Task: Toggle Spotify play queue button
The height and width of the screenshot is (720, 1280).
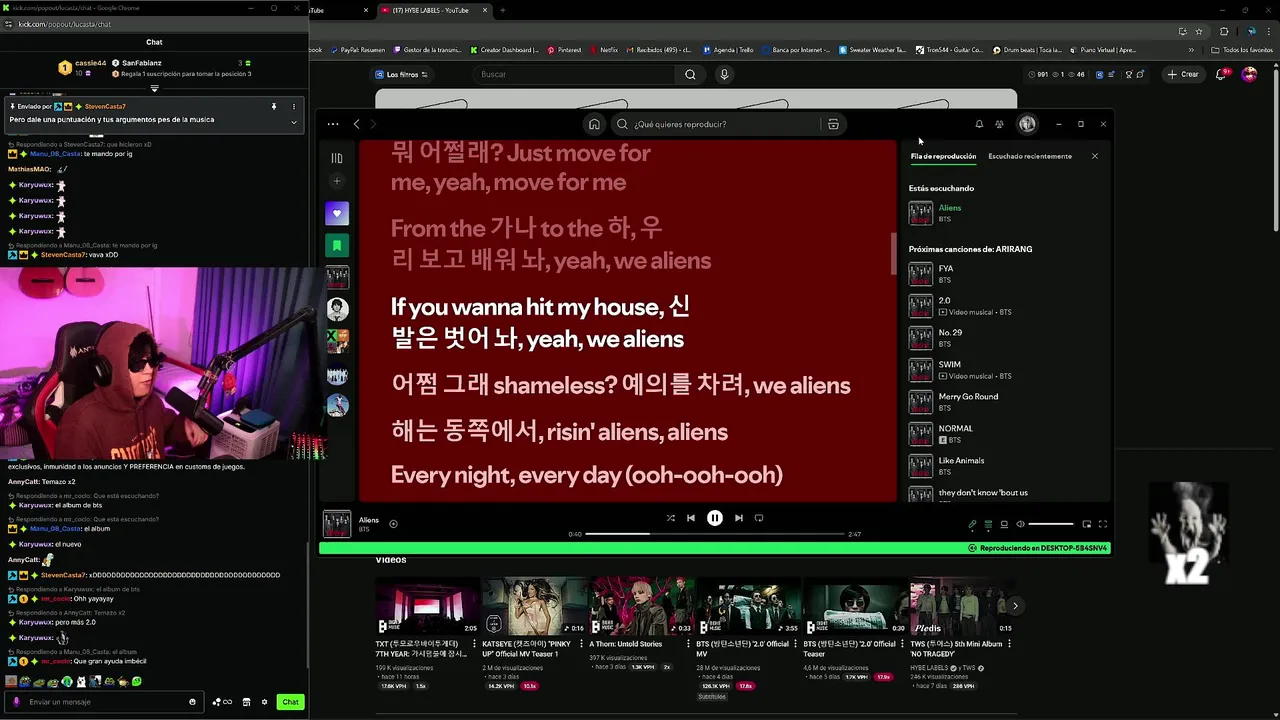Action: [x=988, y=524]
